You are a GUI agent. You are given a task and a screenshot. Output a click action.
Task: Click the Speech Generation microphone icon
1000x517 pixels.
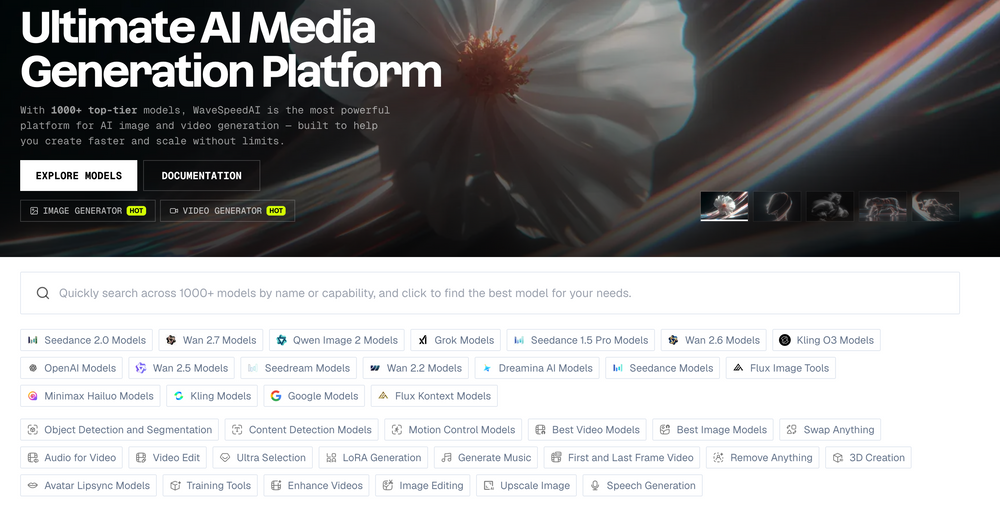(x=595, y=486)
